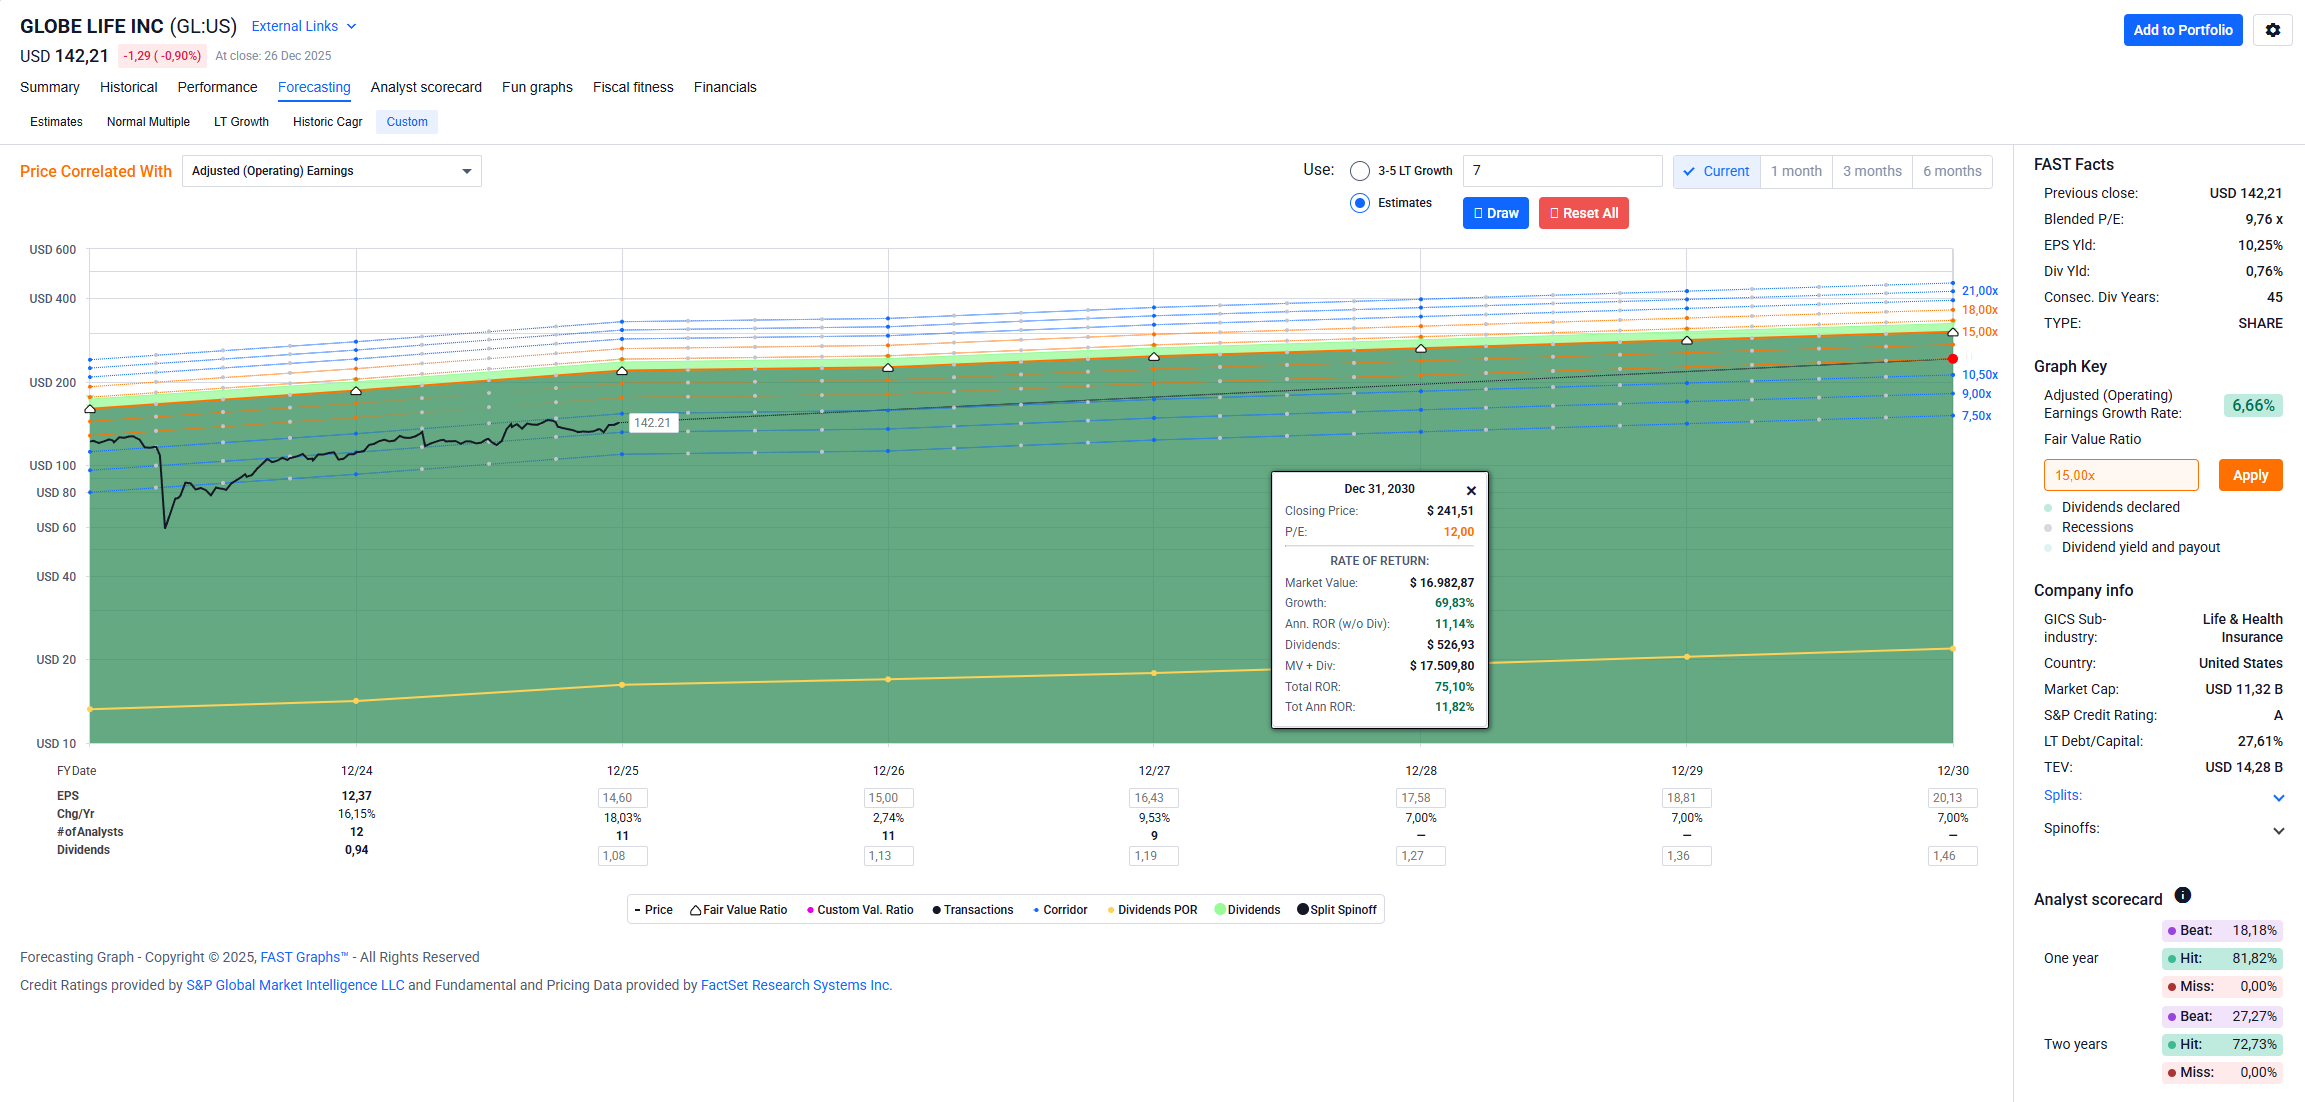The height and width of the screenshot is (1102, 2305).
Task: Expand the Splits section chevron
Action: point(2278,797)
